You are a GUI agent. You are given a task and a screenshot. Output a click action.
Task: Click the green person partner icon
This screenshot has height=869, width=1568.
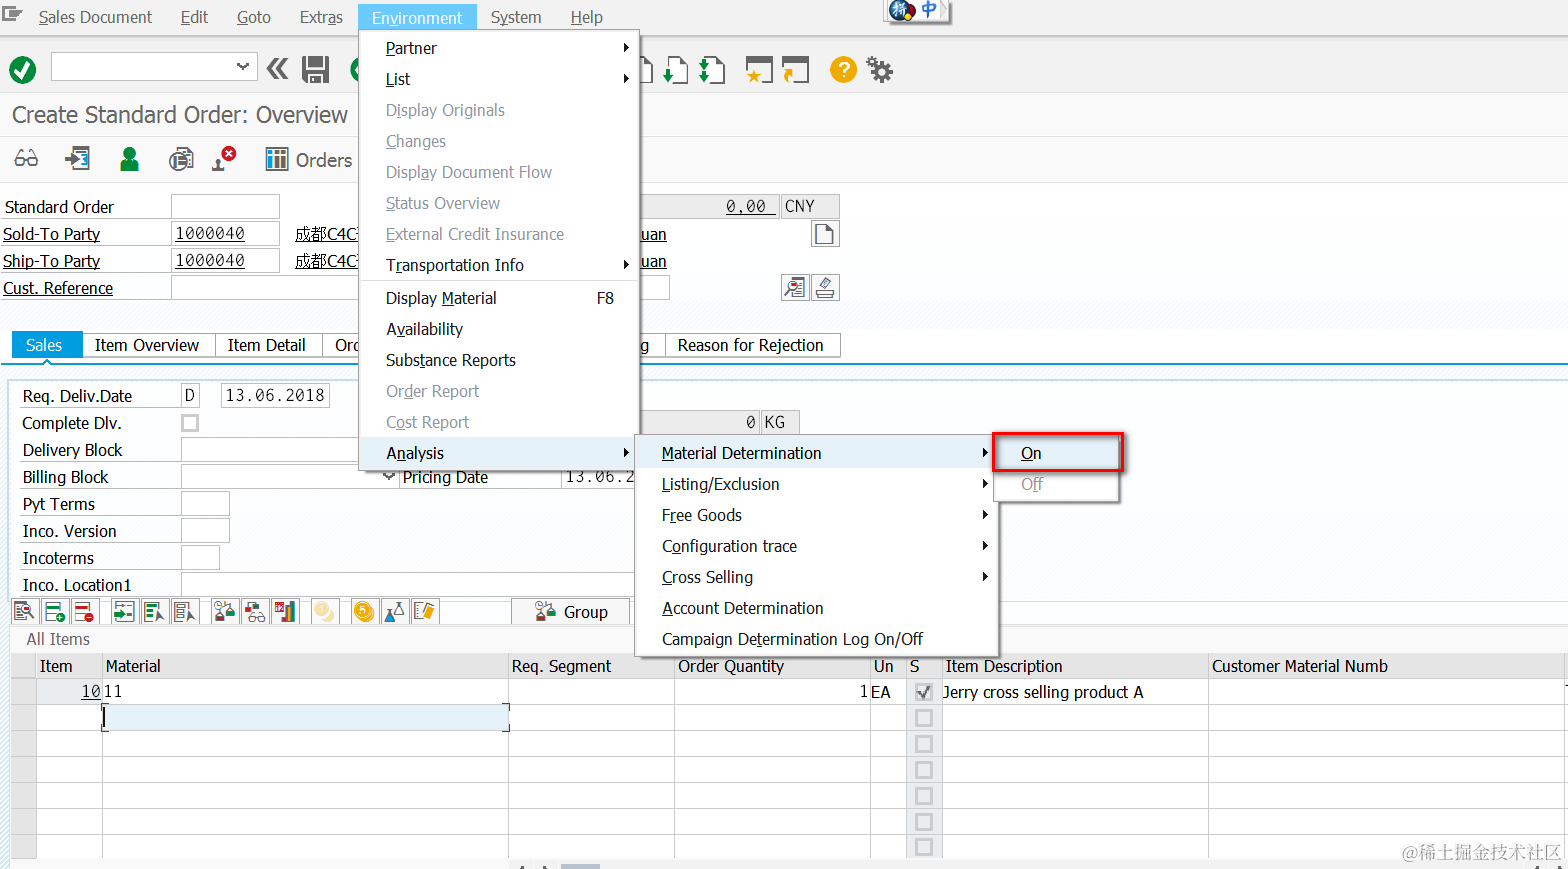(x=129, y=159)
